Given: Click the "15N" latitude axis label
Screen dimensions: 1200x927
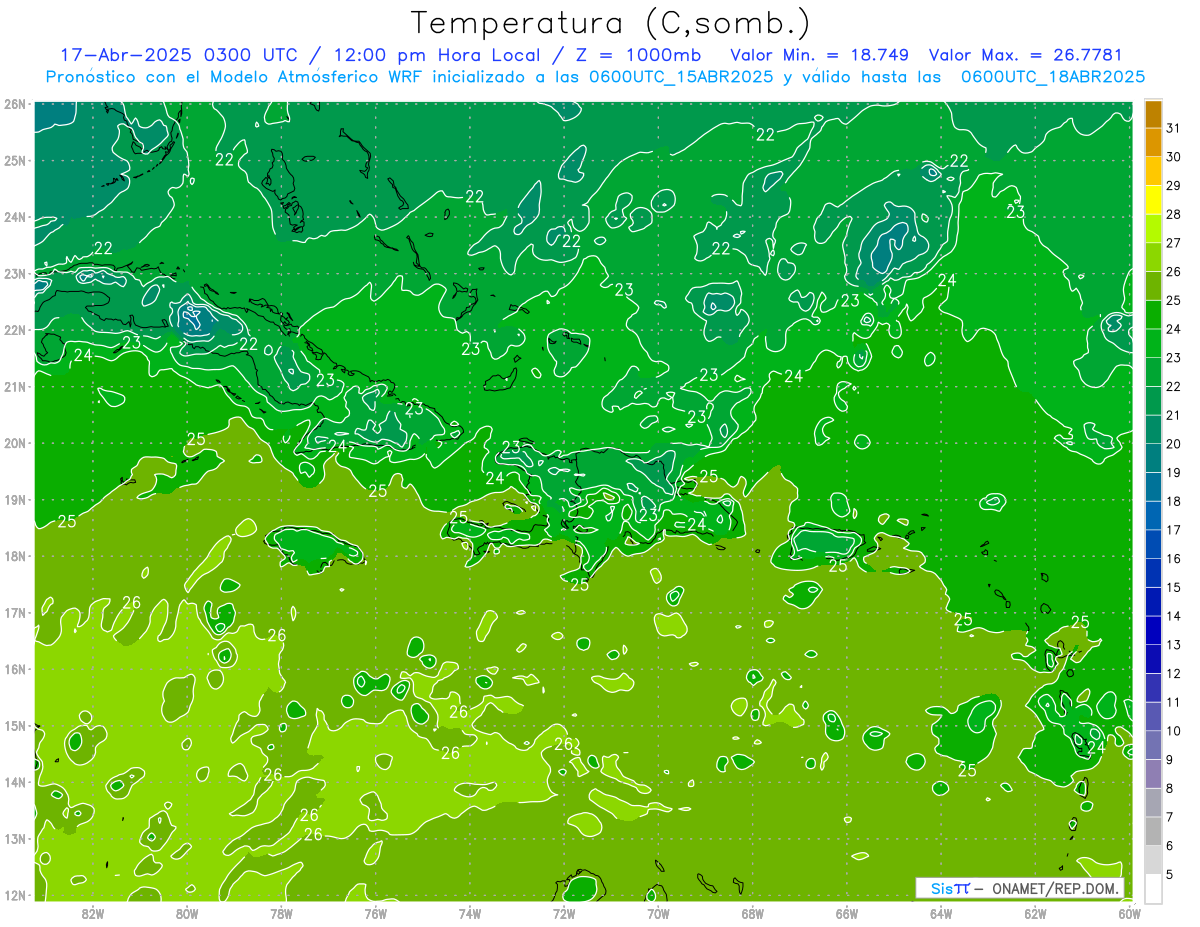Looking at the screenshot, I should click(14, 726).
